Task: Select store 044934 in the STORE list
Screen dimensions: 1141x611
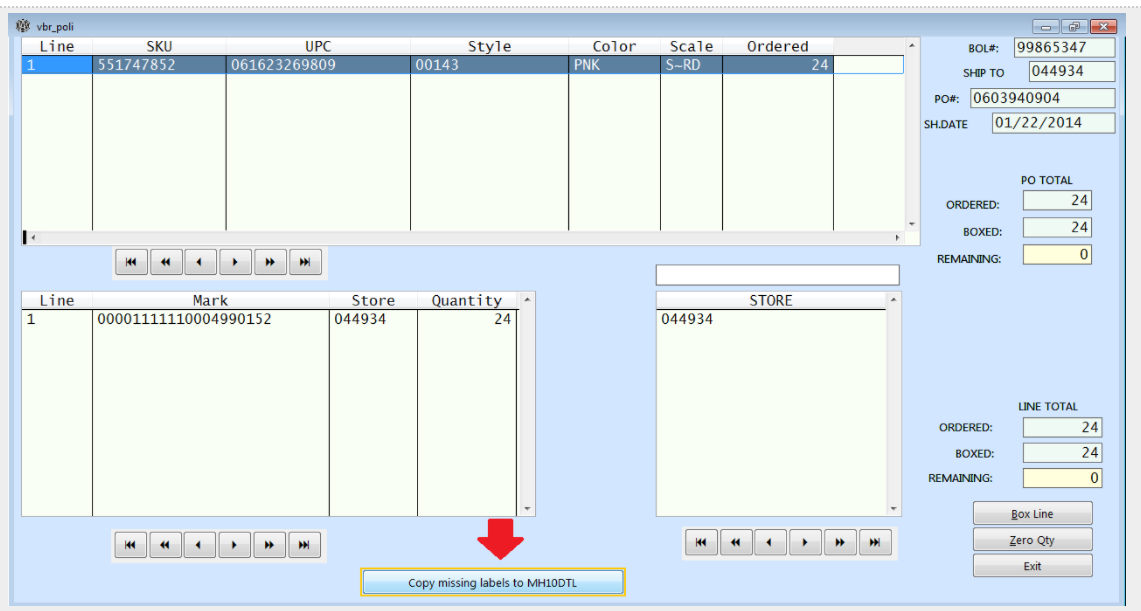Action: tap(688, 318)
